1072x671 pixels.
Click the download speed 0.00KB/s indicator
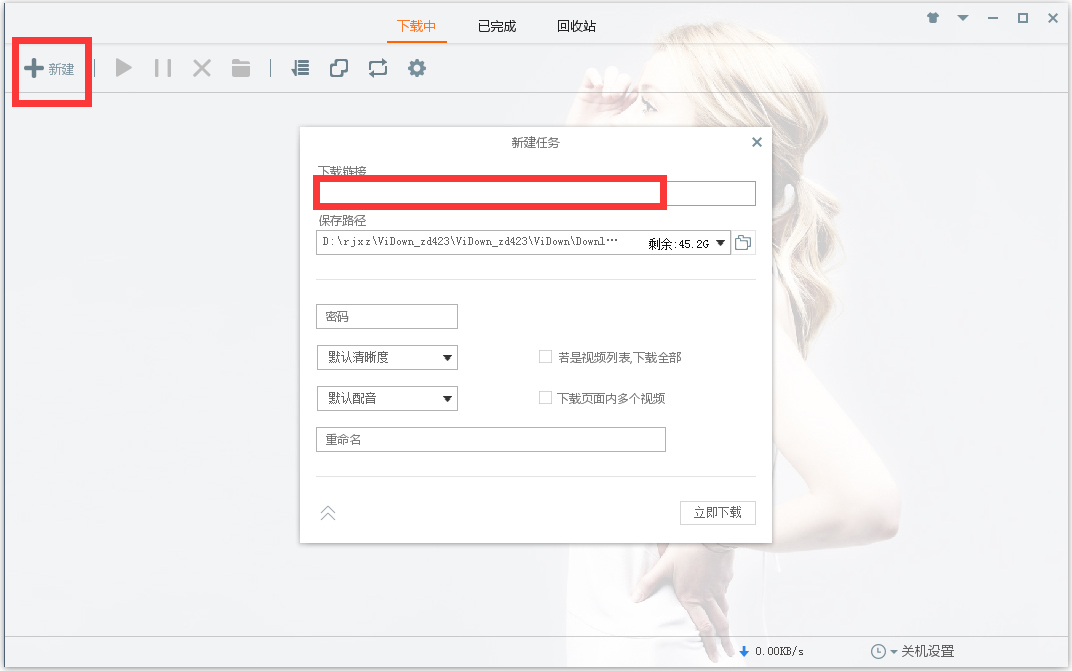click(x=779, y=651)
